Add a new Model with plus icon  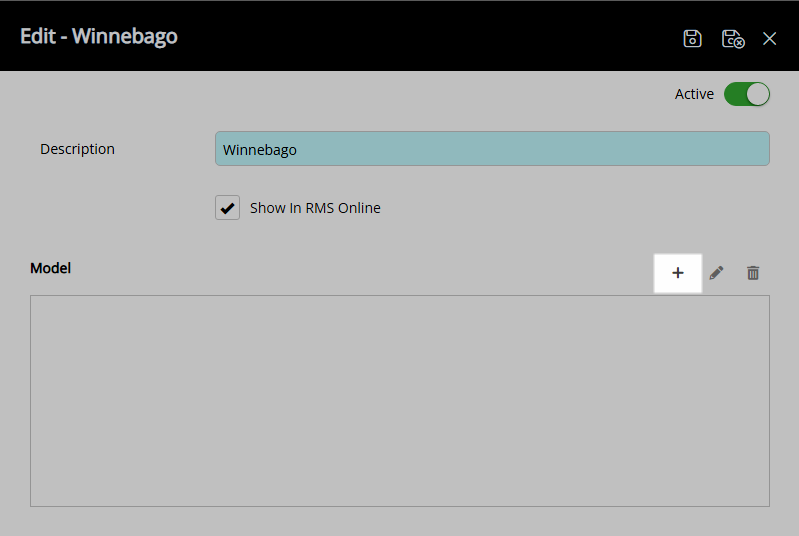[x=678, y=273]
